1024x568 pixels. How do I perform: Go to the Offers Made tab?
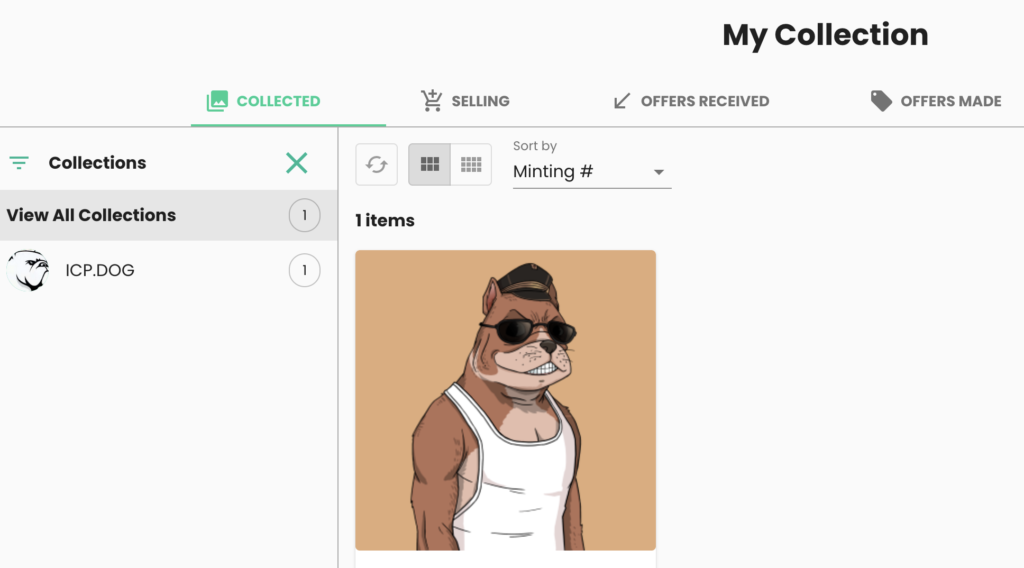[x=936, y=101]
